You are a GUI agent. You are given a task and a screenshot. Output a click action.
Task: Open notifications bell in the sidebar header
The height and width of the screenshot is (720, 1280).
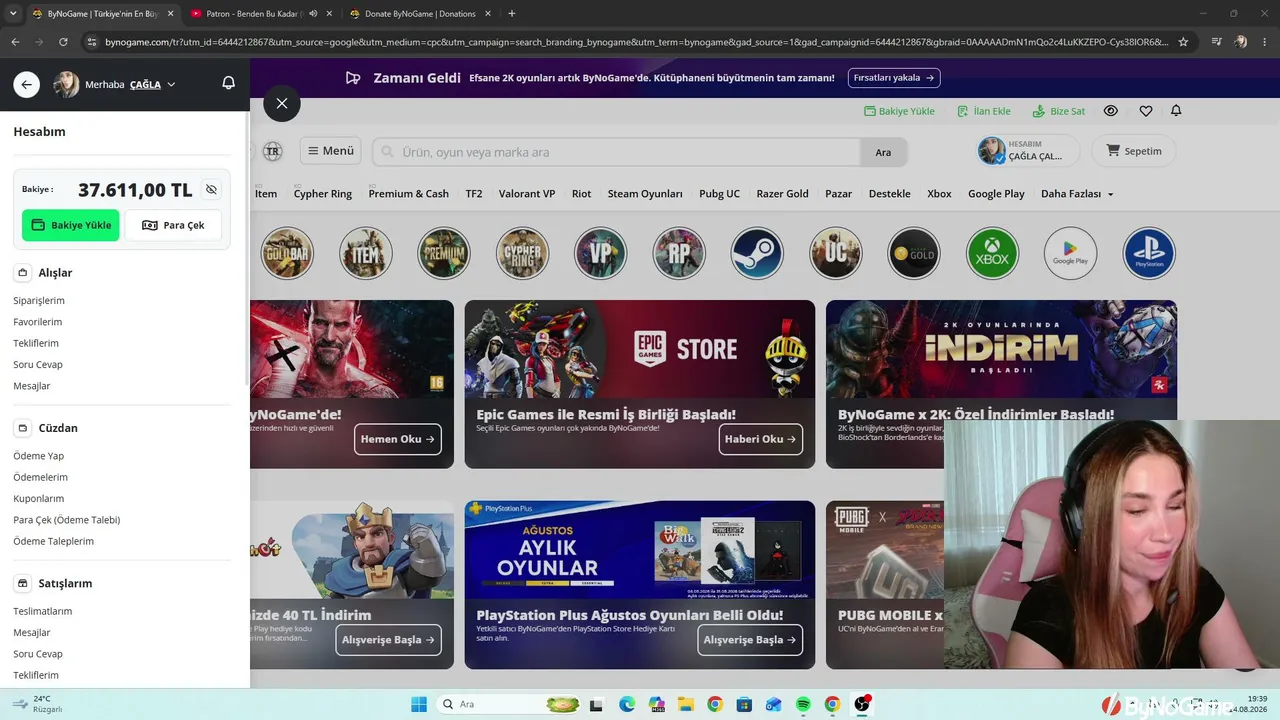[x=228, y=84]
